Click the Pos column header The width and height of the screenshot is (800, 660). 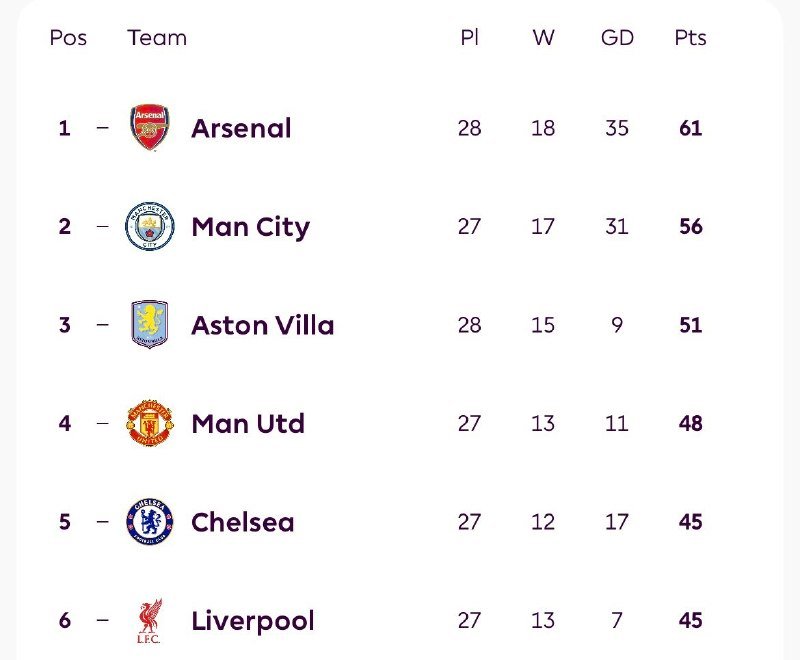68,38
